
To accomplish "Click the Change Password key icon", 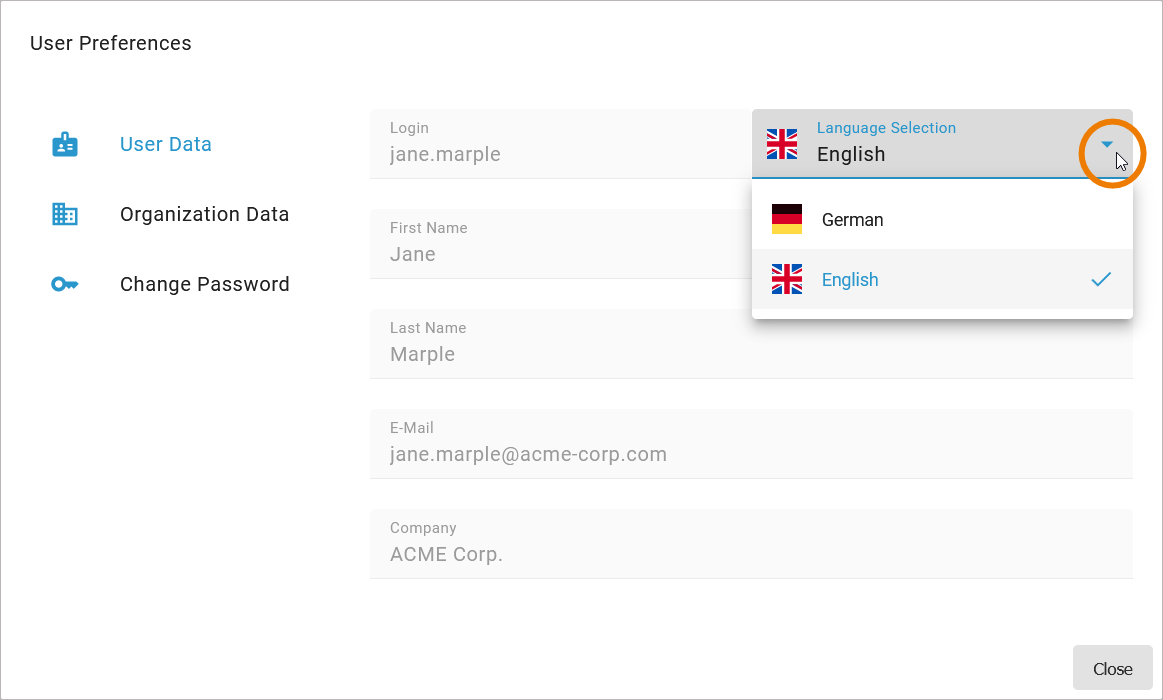I will [x=65, y=284].
